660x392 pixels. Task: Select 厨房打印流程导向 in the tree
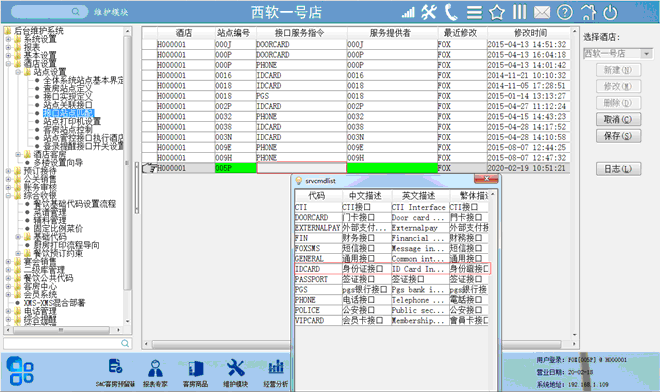click(66, 245)
